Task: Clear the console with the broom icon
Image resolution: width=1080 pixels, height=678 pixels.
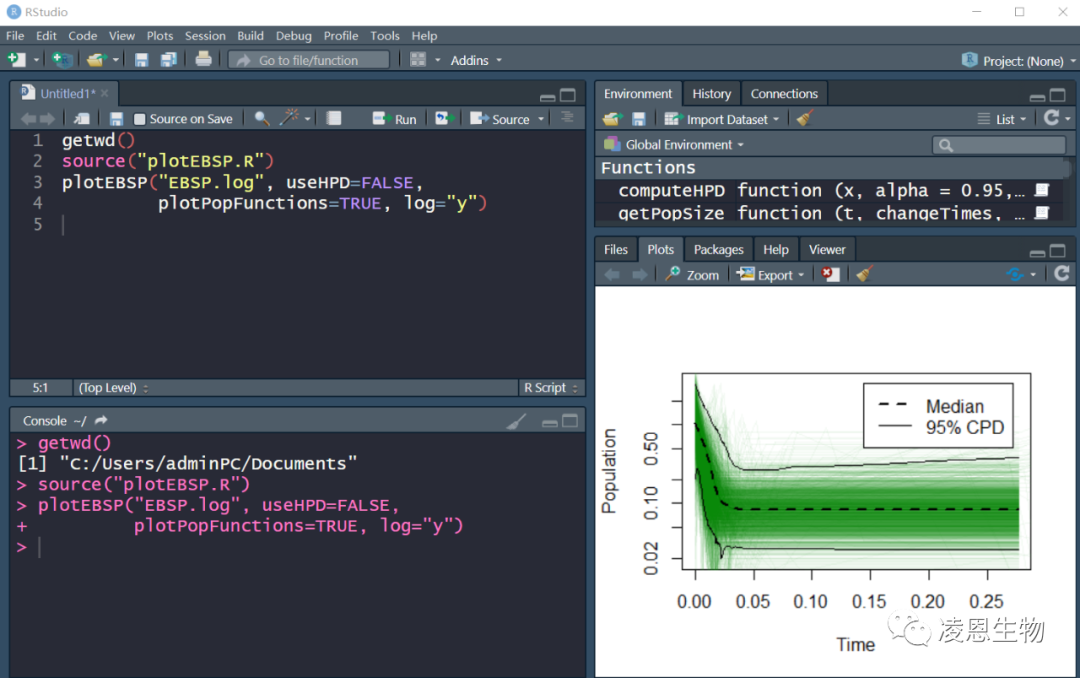Action: pos(516,421)
